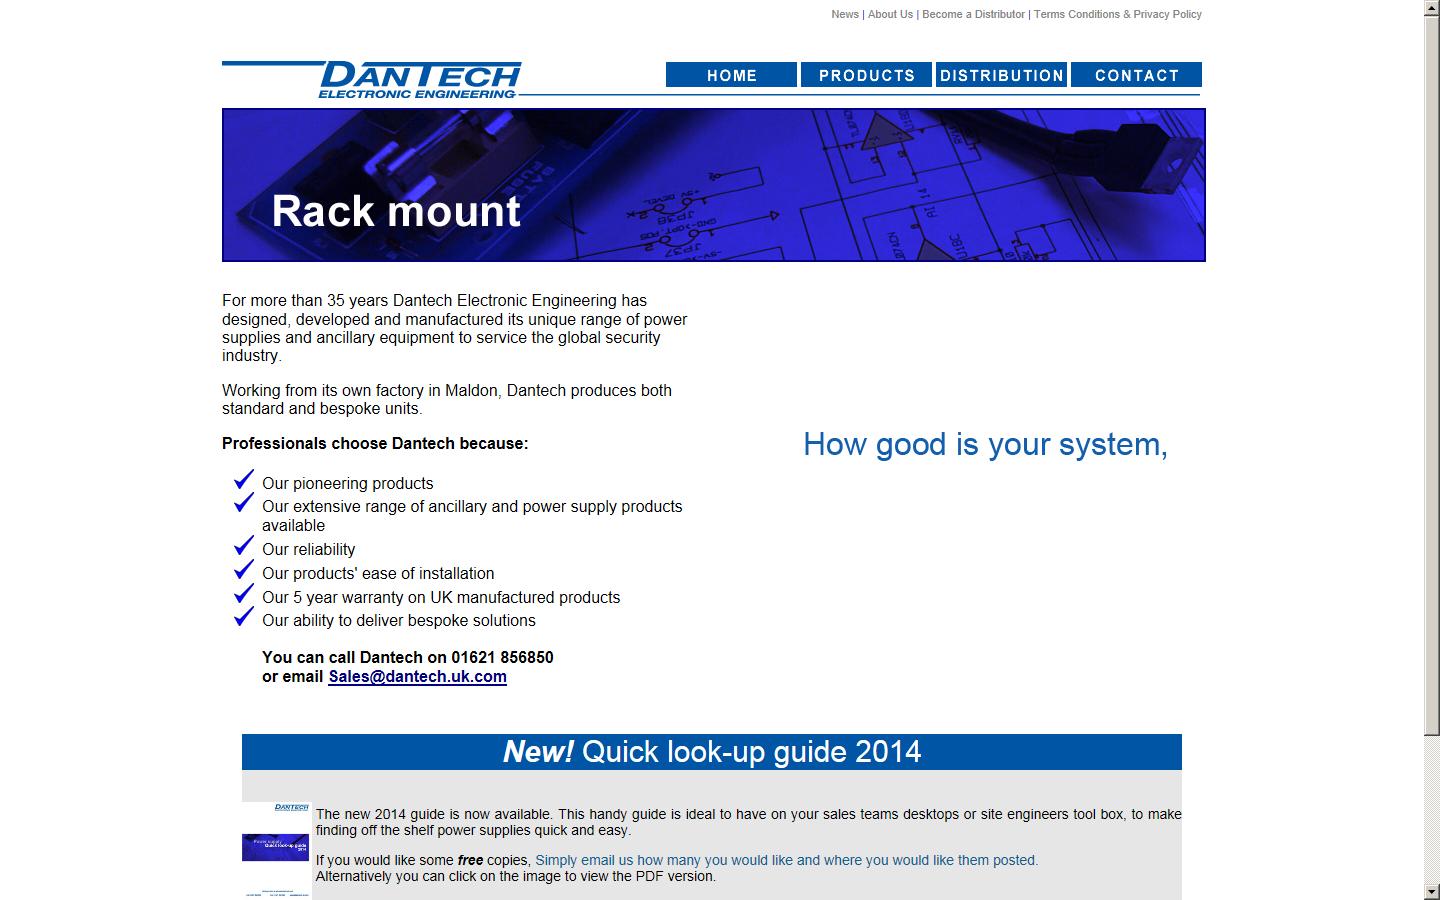Select the DISTRIBUTION menu item
This screenshot has width=1440, height=900.
(x=1002, y=75)
